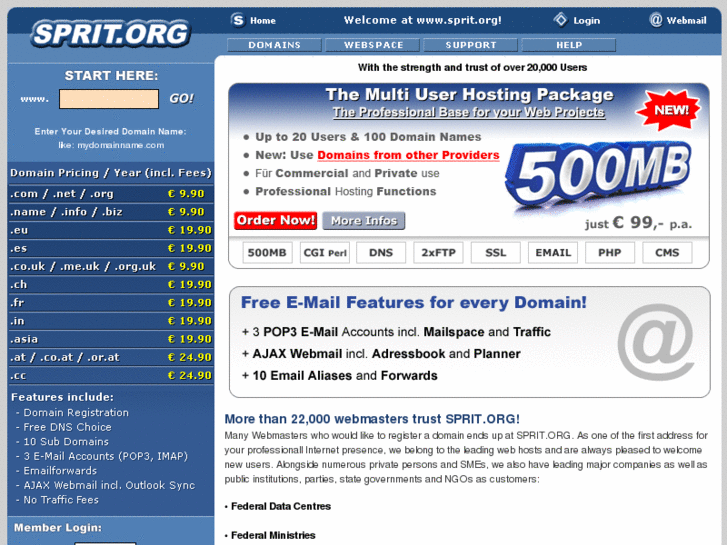Click the AJAX Webmail incl. Adressbook line
This screenshot has width=727, height=545.
[381, 354]
